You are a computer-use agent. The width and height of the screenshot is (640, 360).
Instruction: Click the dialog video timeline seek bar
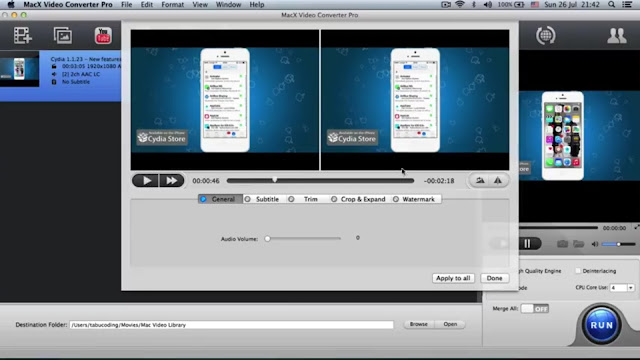[x=320, y=180]
